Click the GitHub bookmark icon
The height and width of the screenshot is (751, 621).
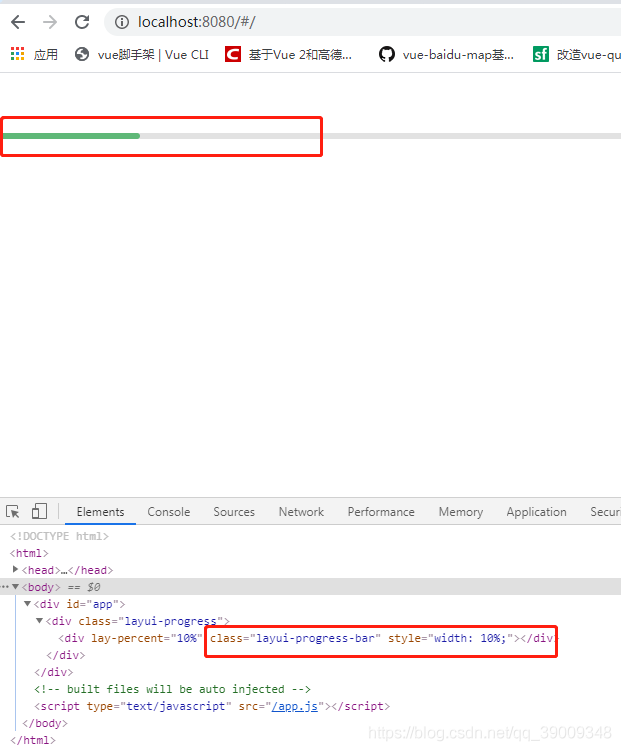386,54
